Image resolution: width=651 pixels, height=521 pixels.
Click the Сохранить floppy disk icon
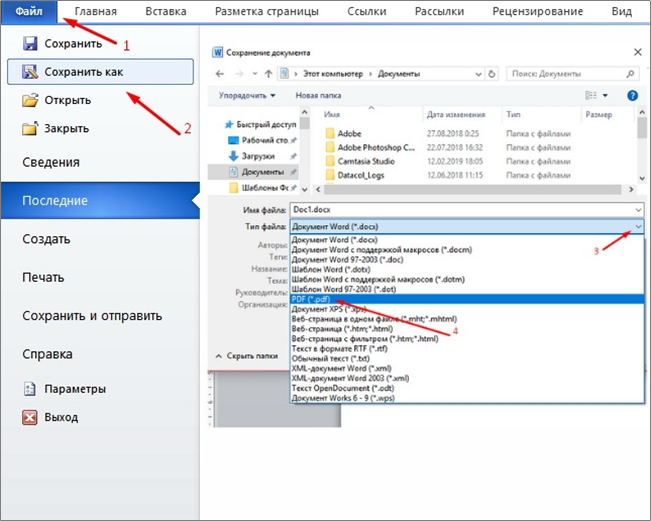30,44
